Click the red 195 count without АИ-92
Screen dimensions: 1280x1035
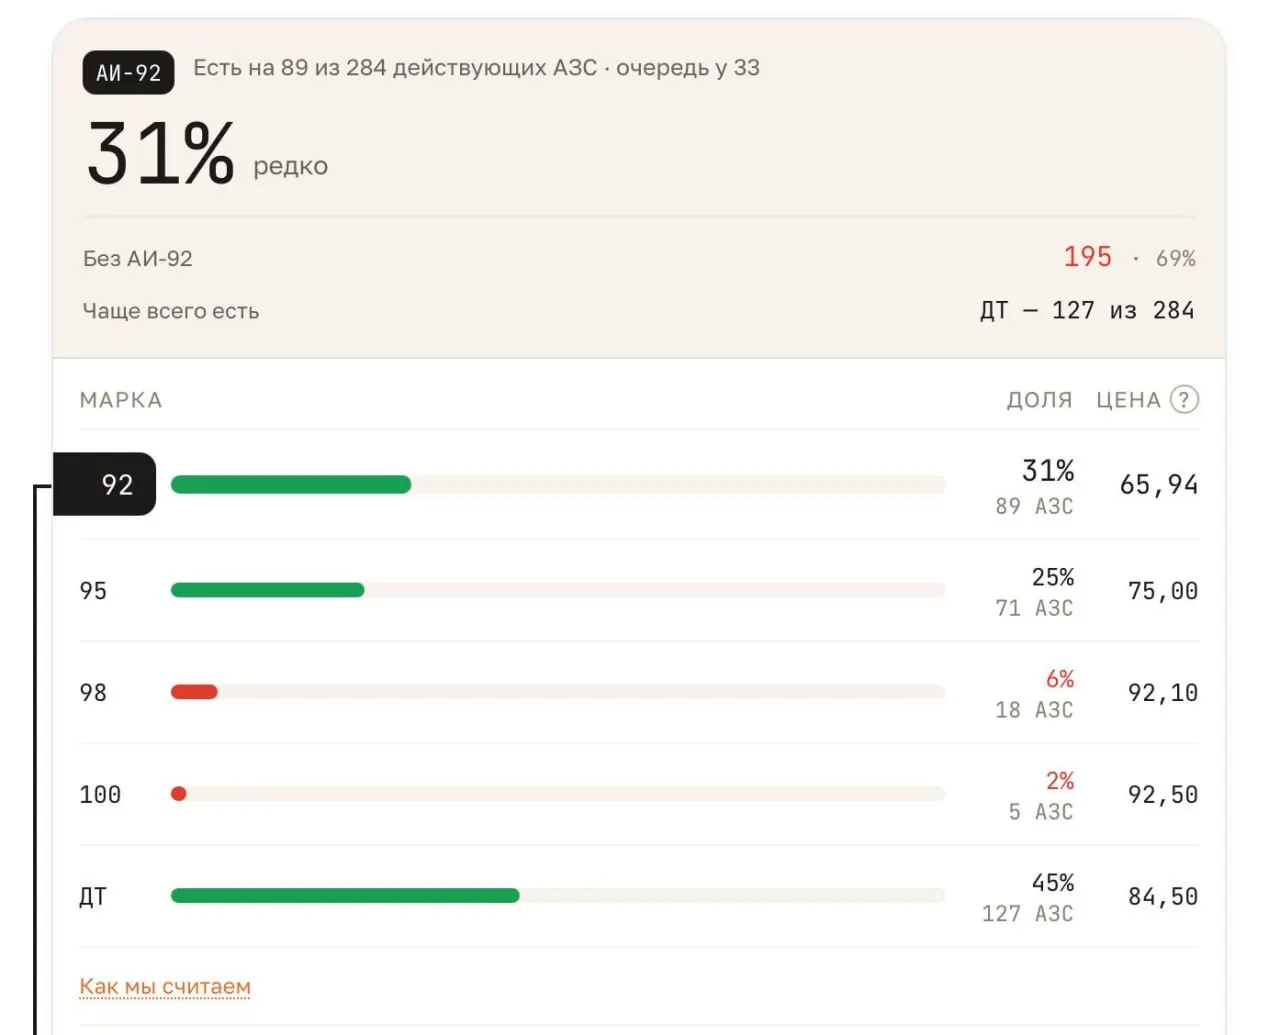tap(1088, 257)
